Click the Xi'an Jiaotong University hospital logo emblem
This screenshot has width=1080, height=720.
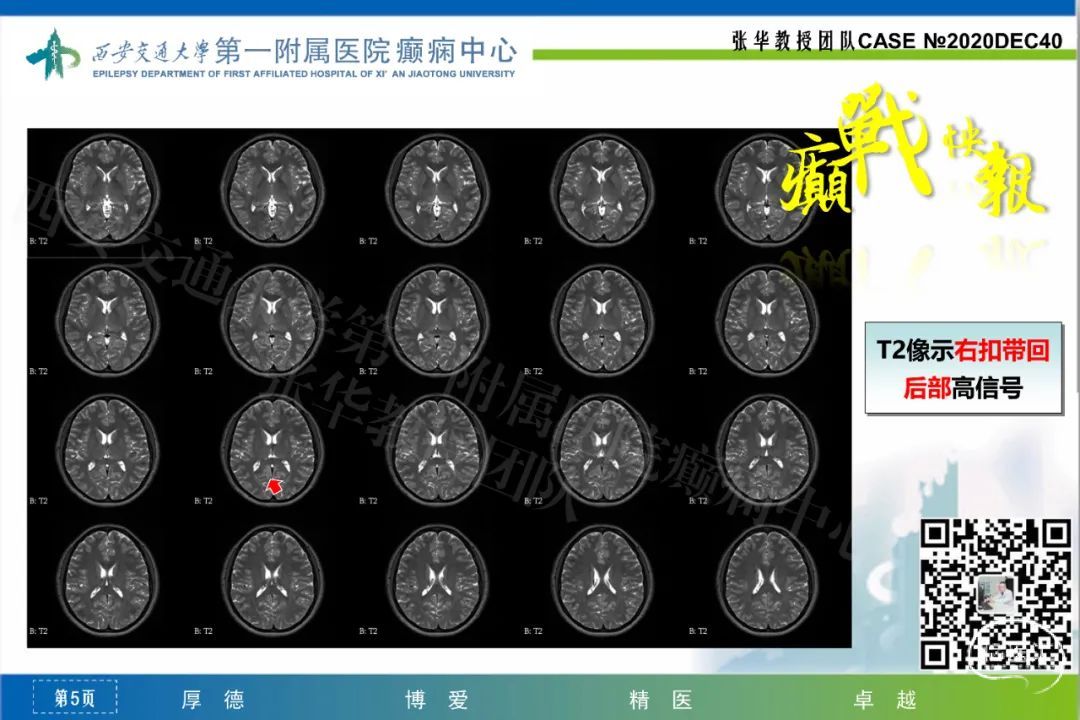point(53,54)
